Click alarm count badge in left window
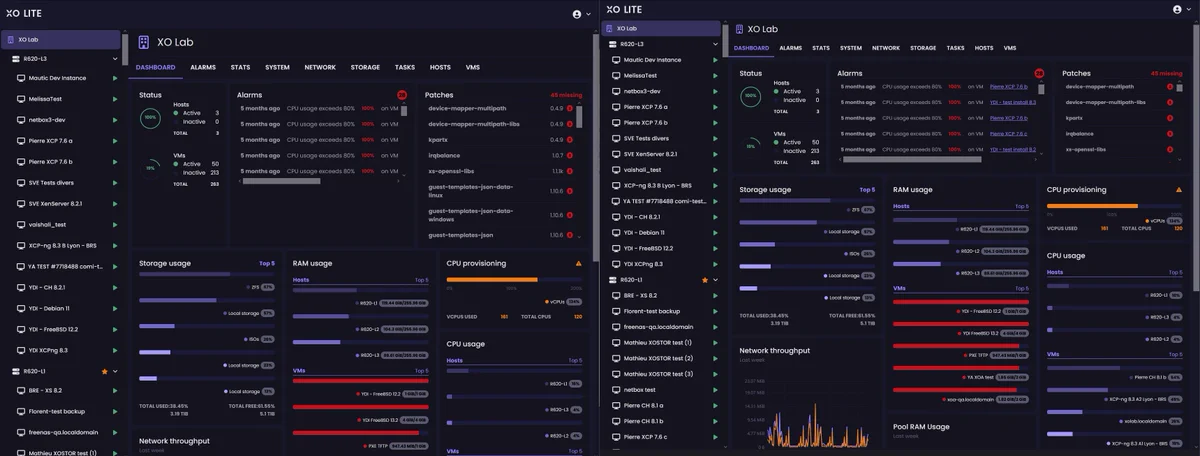1200x456 pixels. pos(402,94)
